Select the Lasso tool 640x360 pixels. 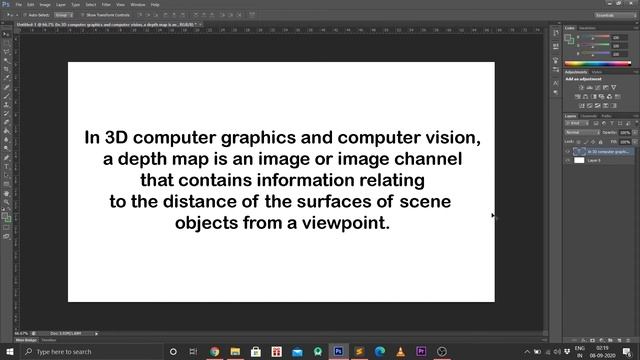coord(6,52)
